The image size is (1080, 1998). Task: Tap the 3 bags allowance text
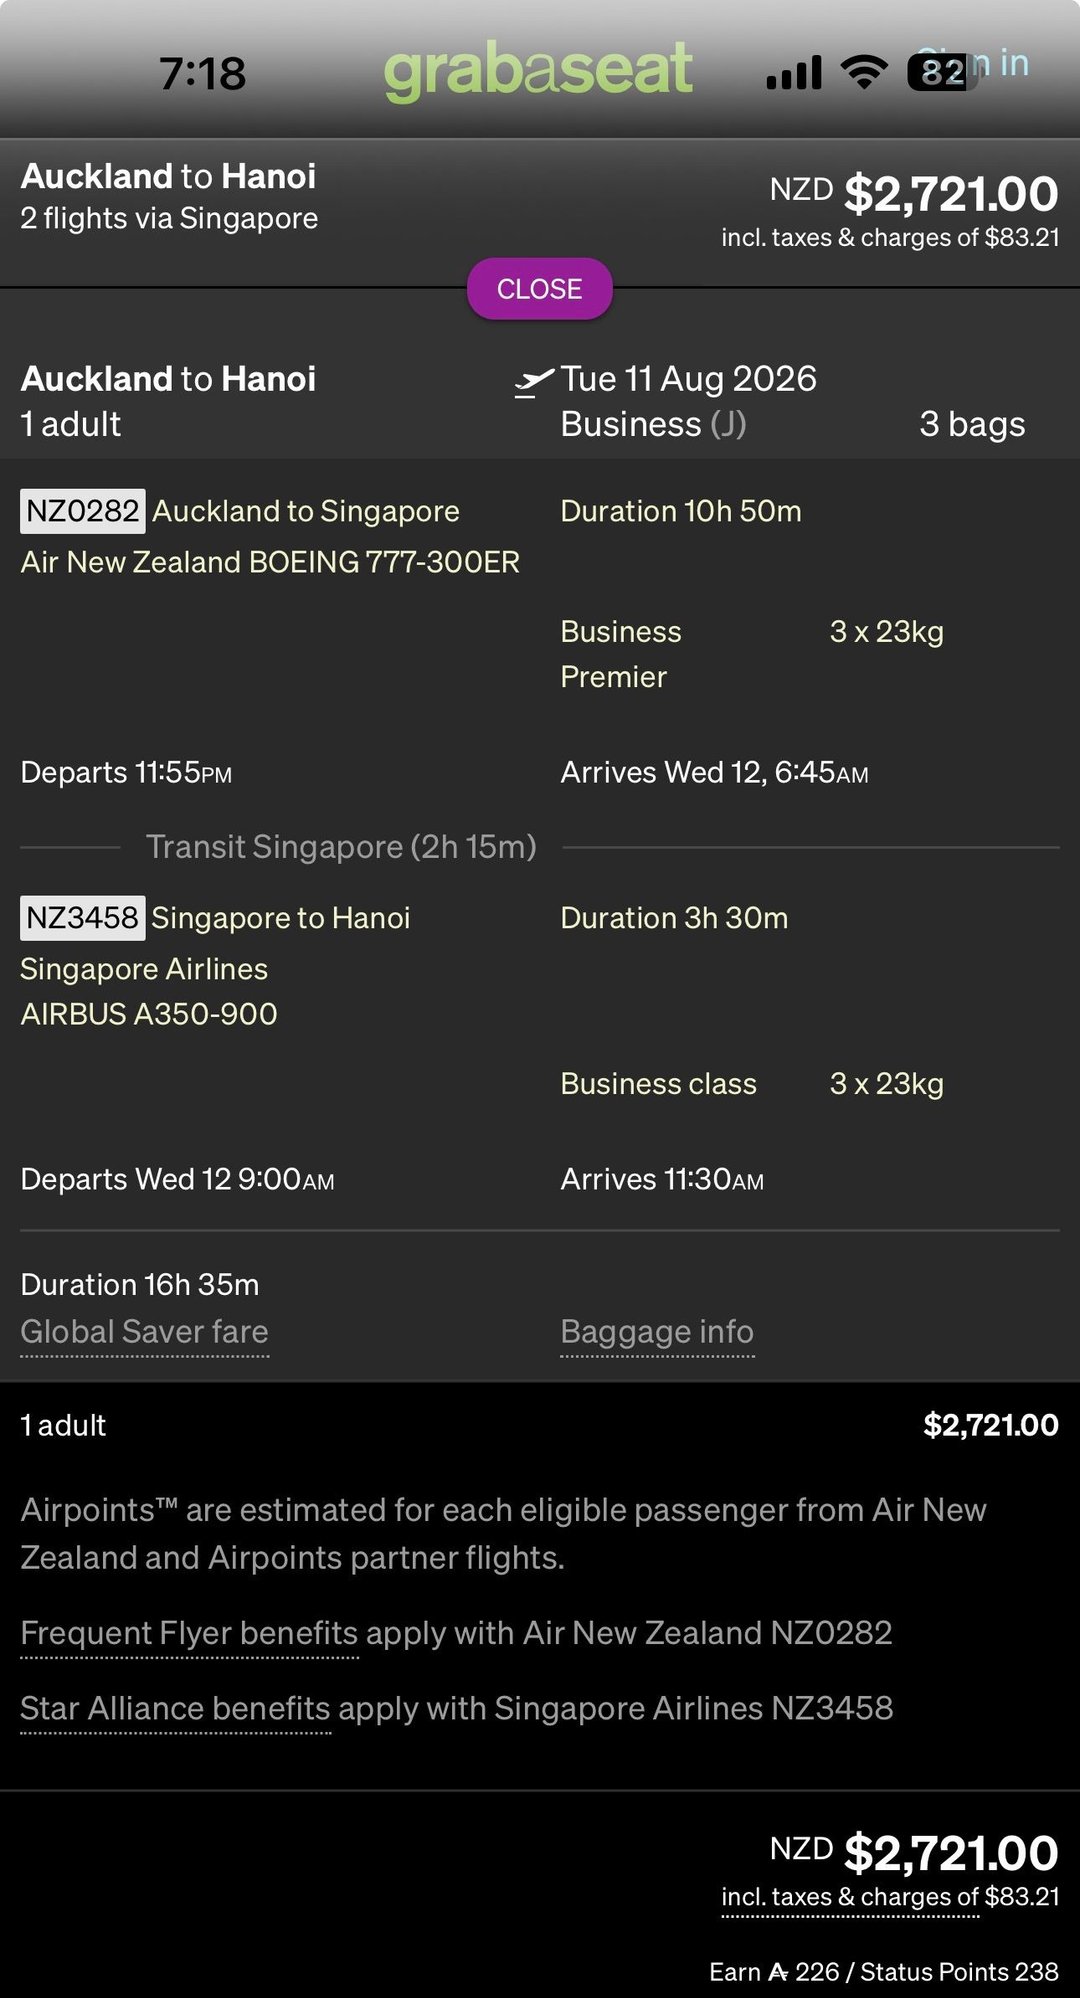(x=972, y=424)
